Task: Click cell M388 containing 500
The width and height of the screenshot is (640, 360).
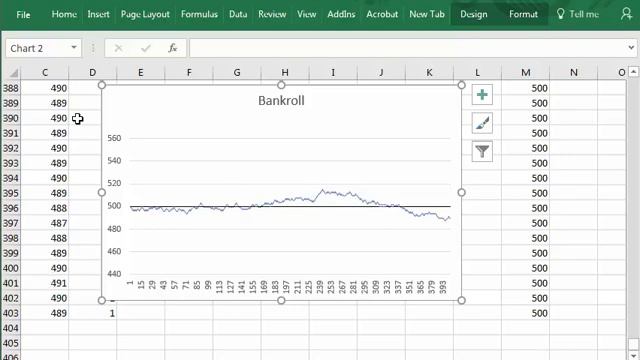Action: [525, 88]
